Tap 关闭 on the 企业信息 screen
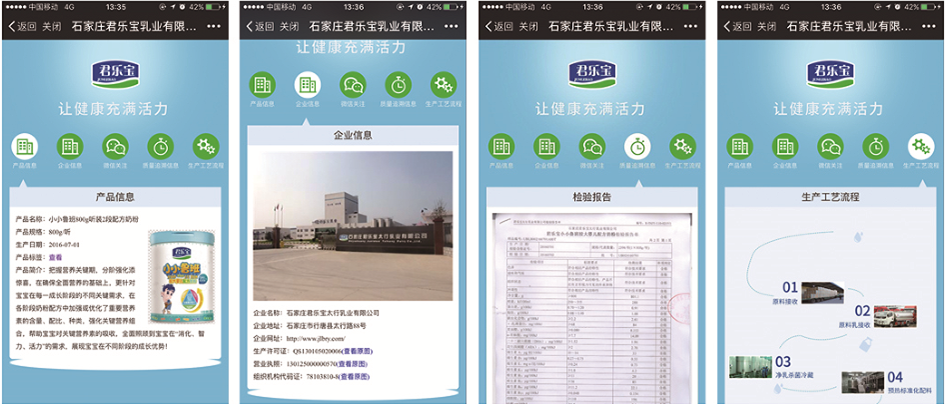Viewport: 946px width, 404px height. (289, 27)
